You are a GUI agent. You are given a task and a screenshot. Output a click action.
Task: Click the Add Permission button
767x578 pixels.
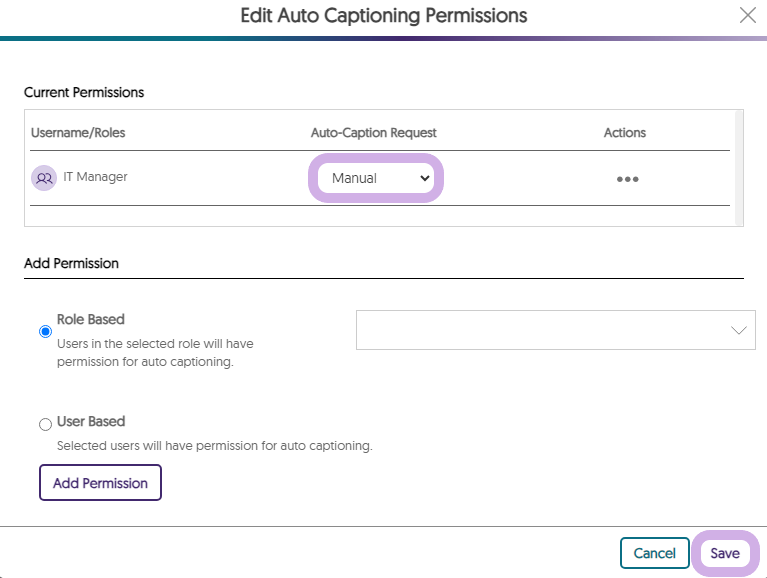click(x=100, y=483)
